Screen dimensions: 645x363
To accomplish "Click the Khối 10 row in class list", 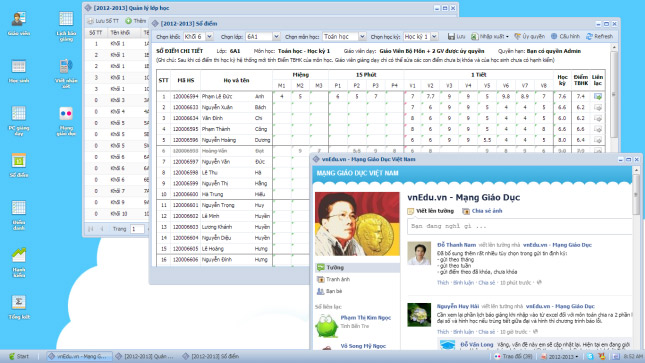I will (117, 214).
